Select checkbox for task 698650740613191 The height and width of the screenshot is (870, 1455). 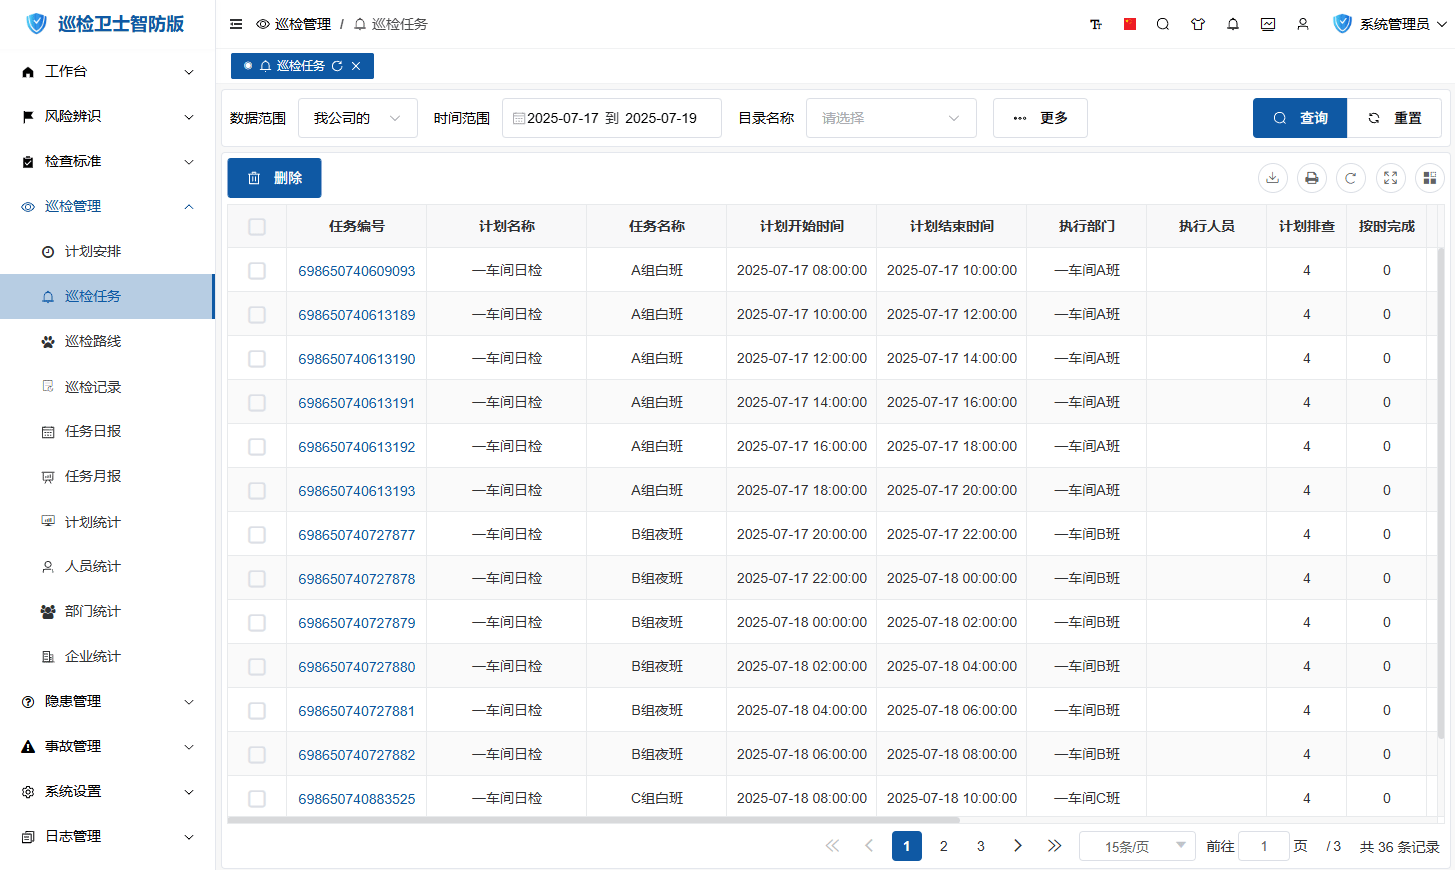pos(257,403)
